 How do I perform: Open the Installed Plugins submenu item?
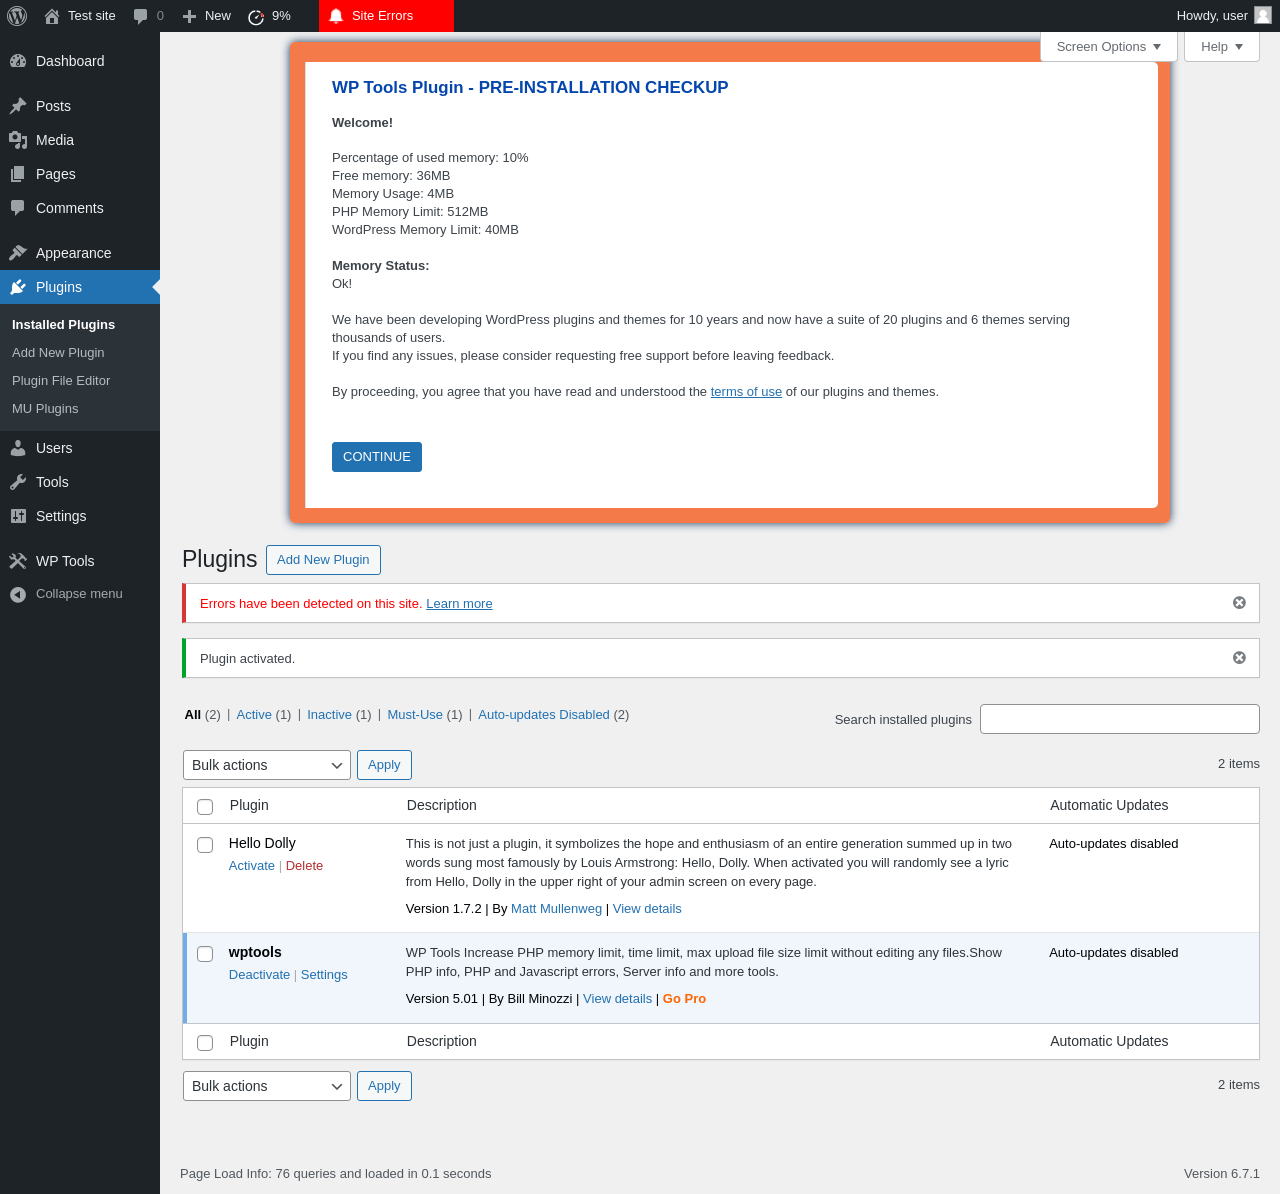[63, 325]
